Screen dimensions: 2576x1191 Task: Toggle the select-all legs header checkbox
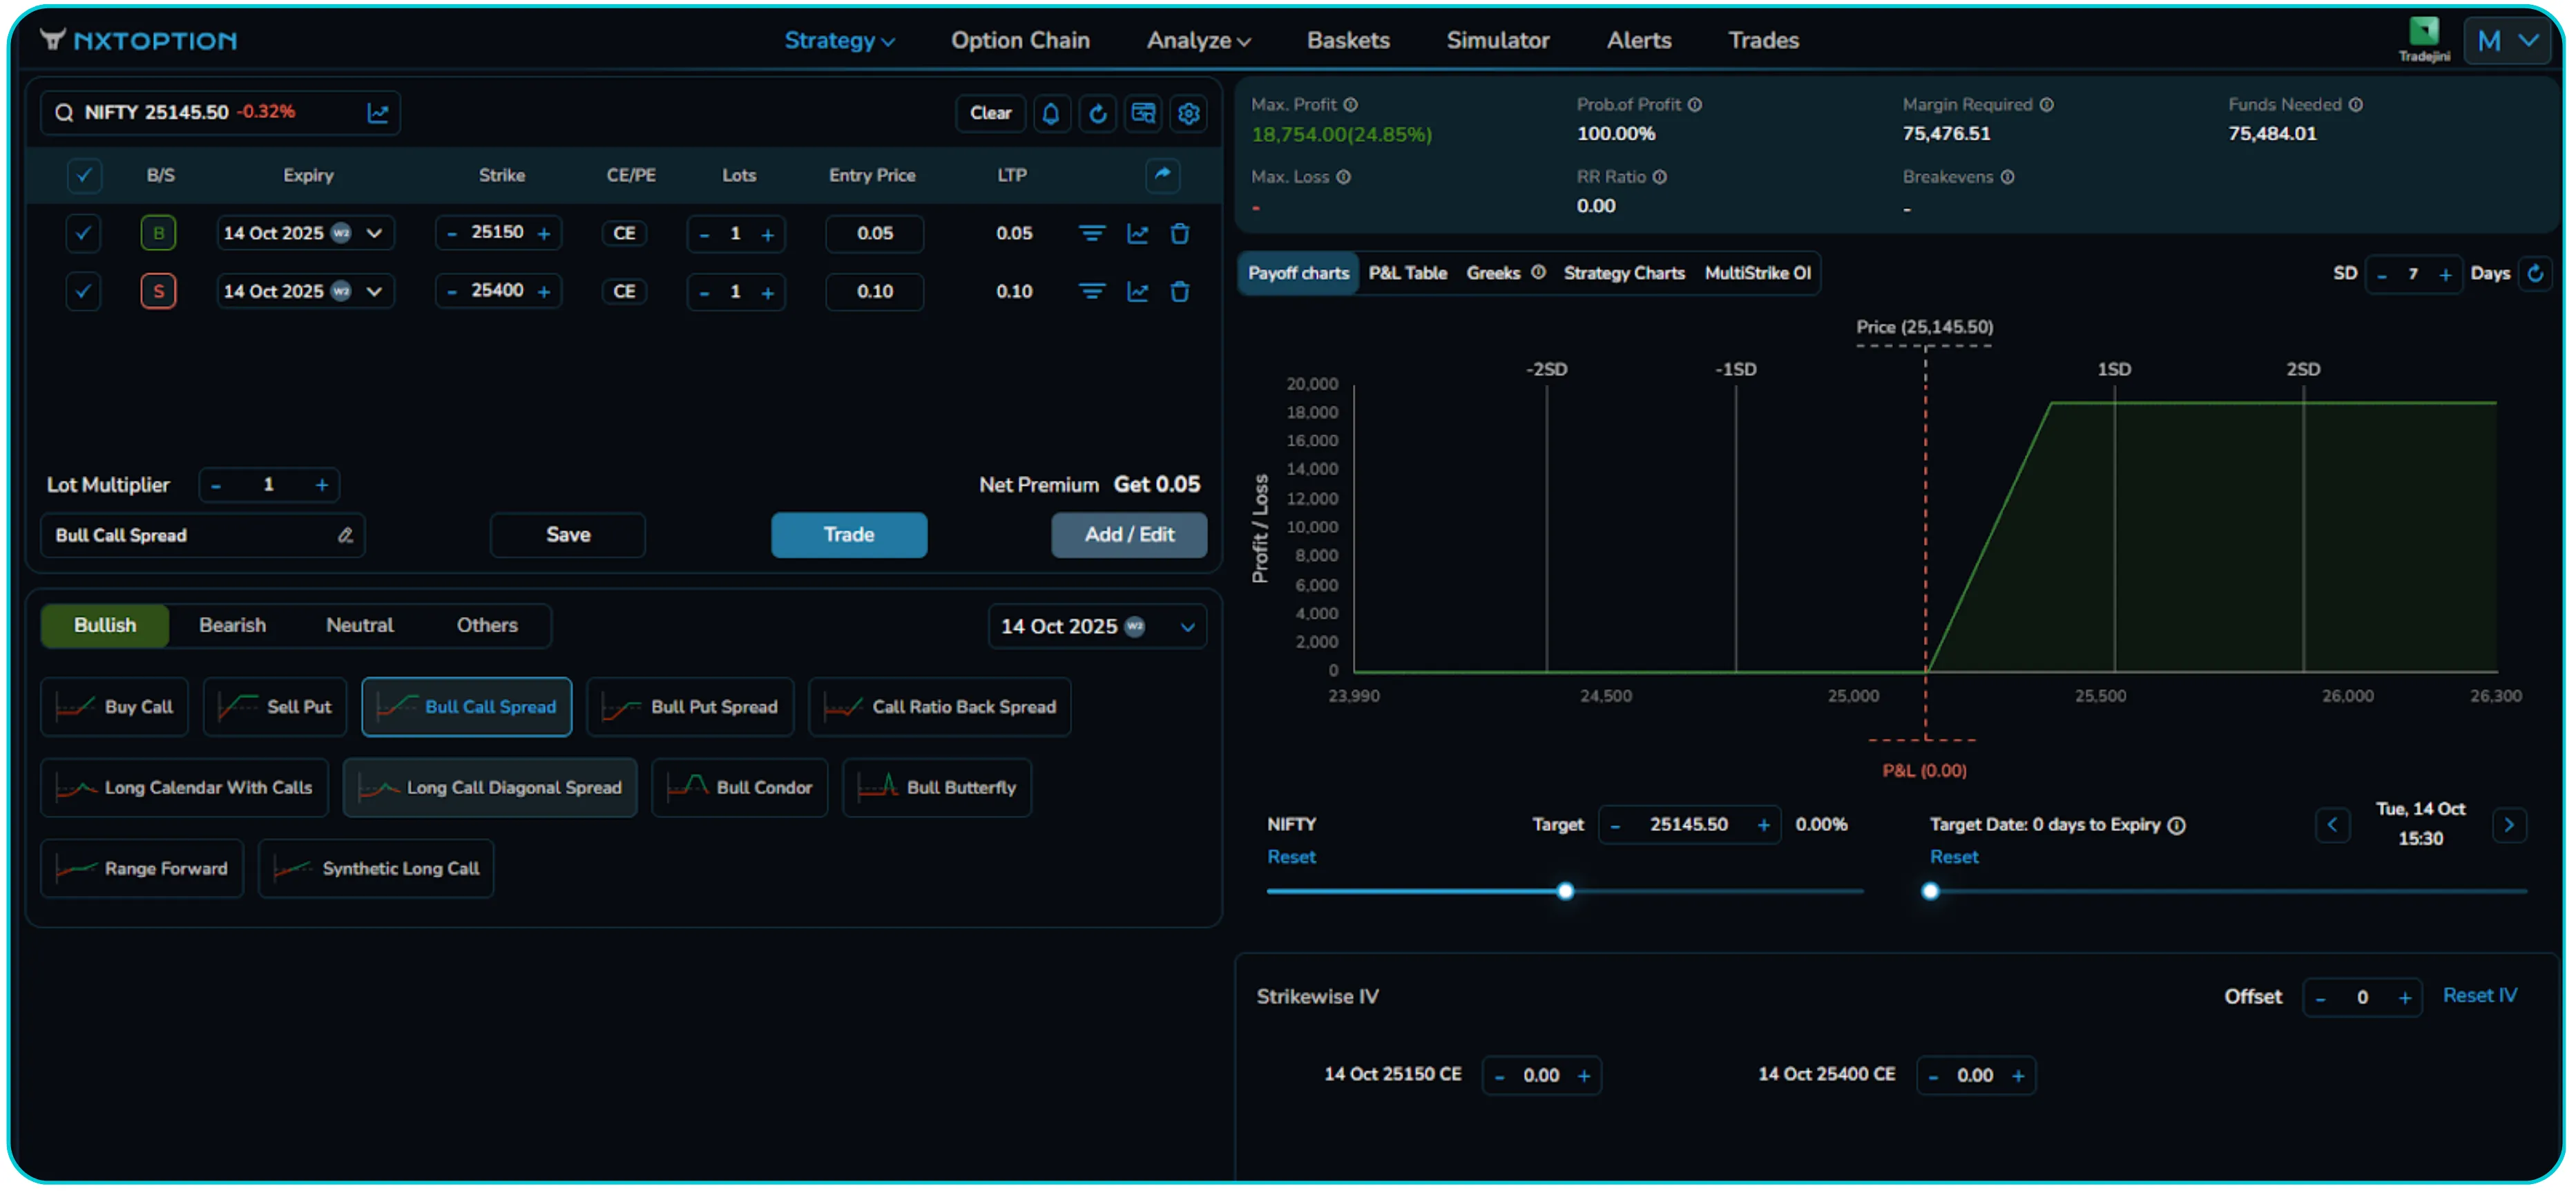[83, 175]
